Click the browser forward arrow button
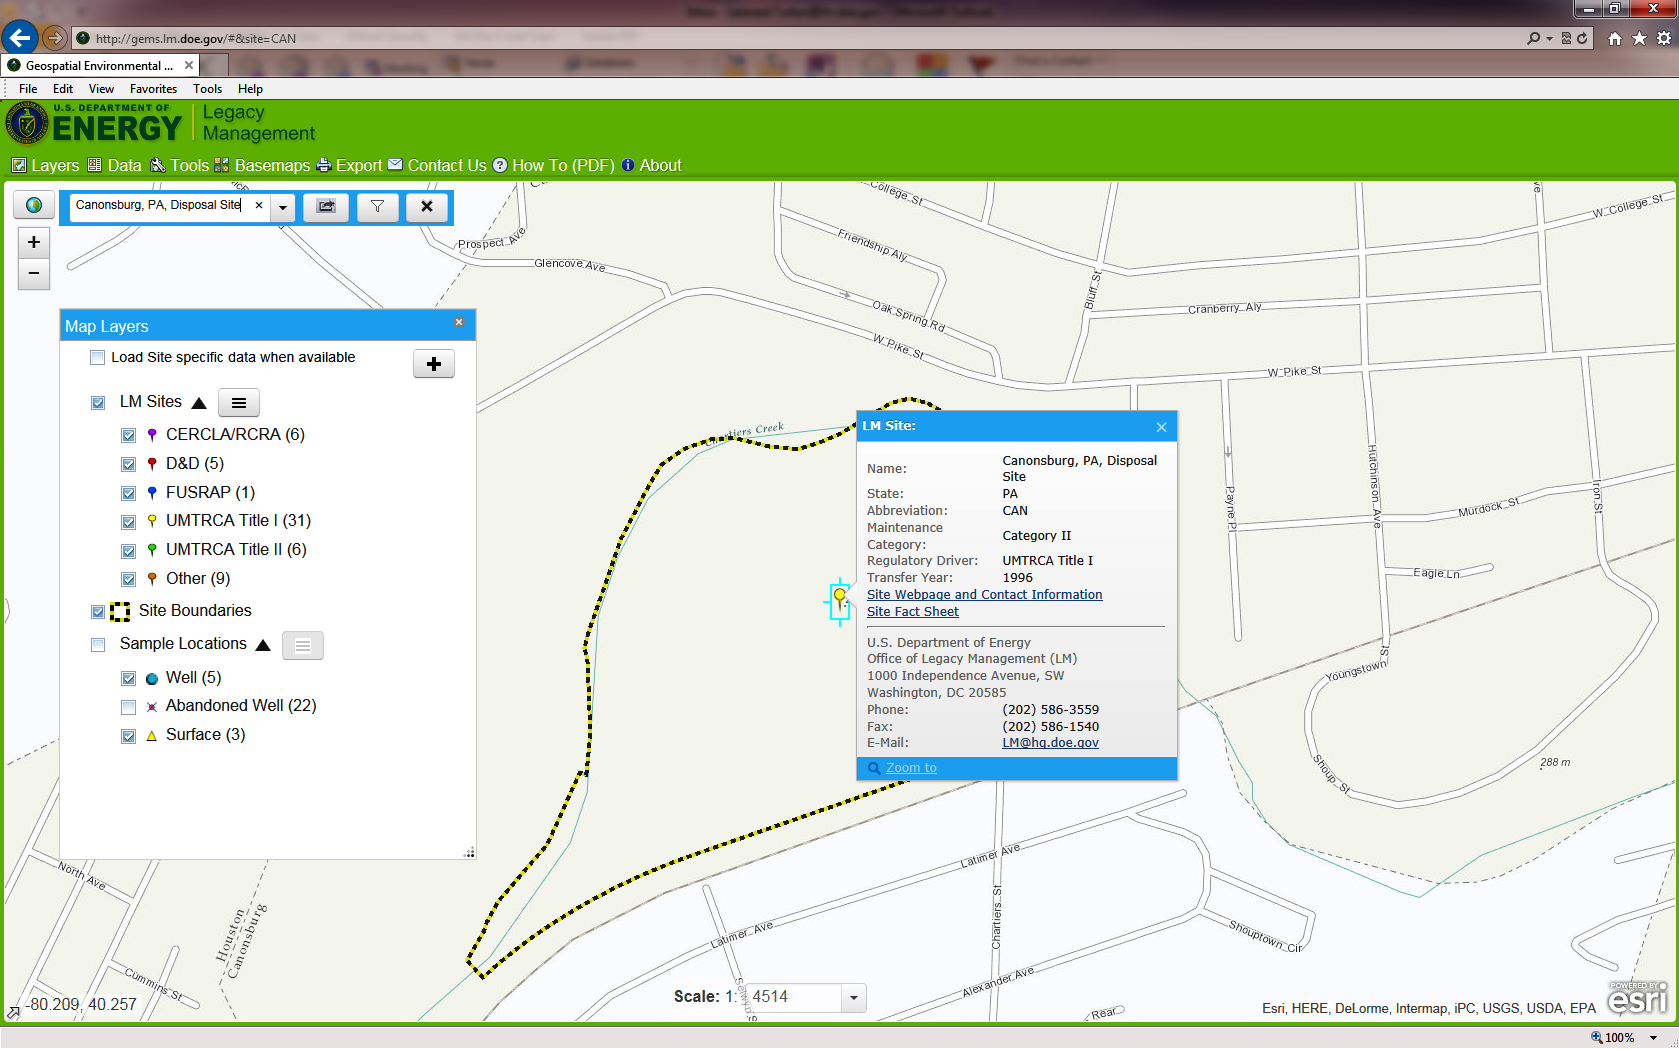1679x1049 pixels. (x=54, y=38)
